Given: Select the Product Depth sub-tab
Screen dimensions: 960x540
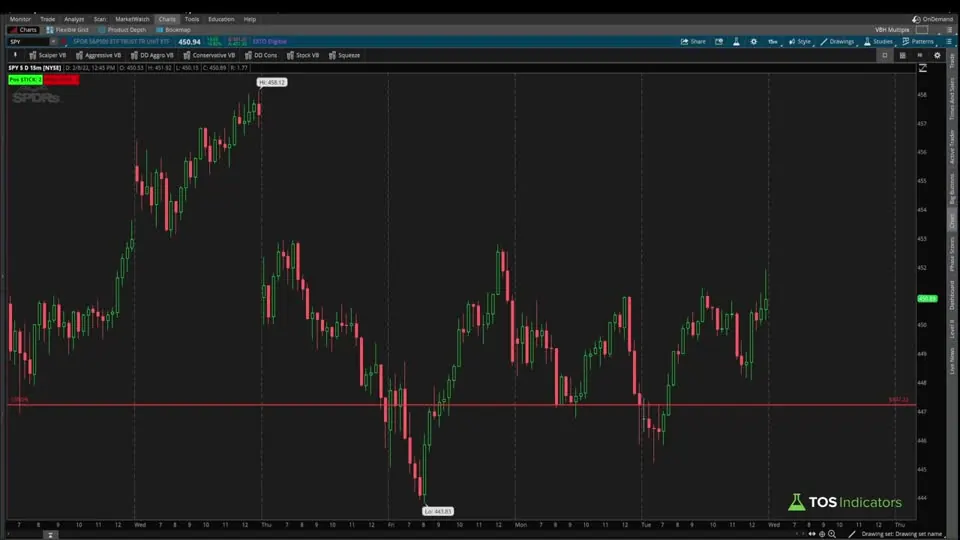Looking at the screenshot, I should click(122, 29).
